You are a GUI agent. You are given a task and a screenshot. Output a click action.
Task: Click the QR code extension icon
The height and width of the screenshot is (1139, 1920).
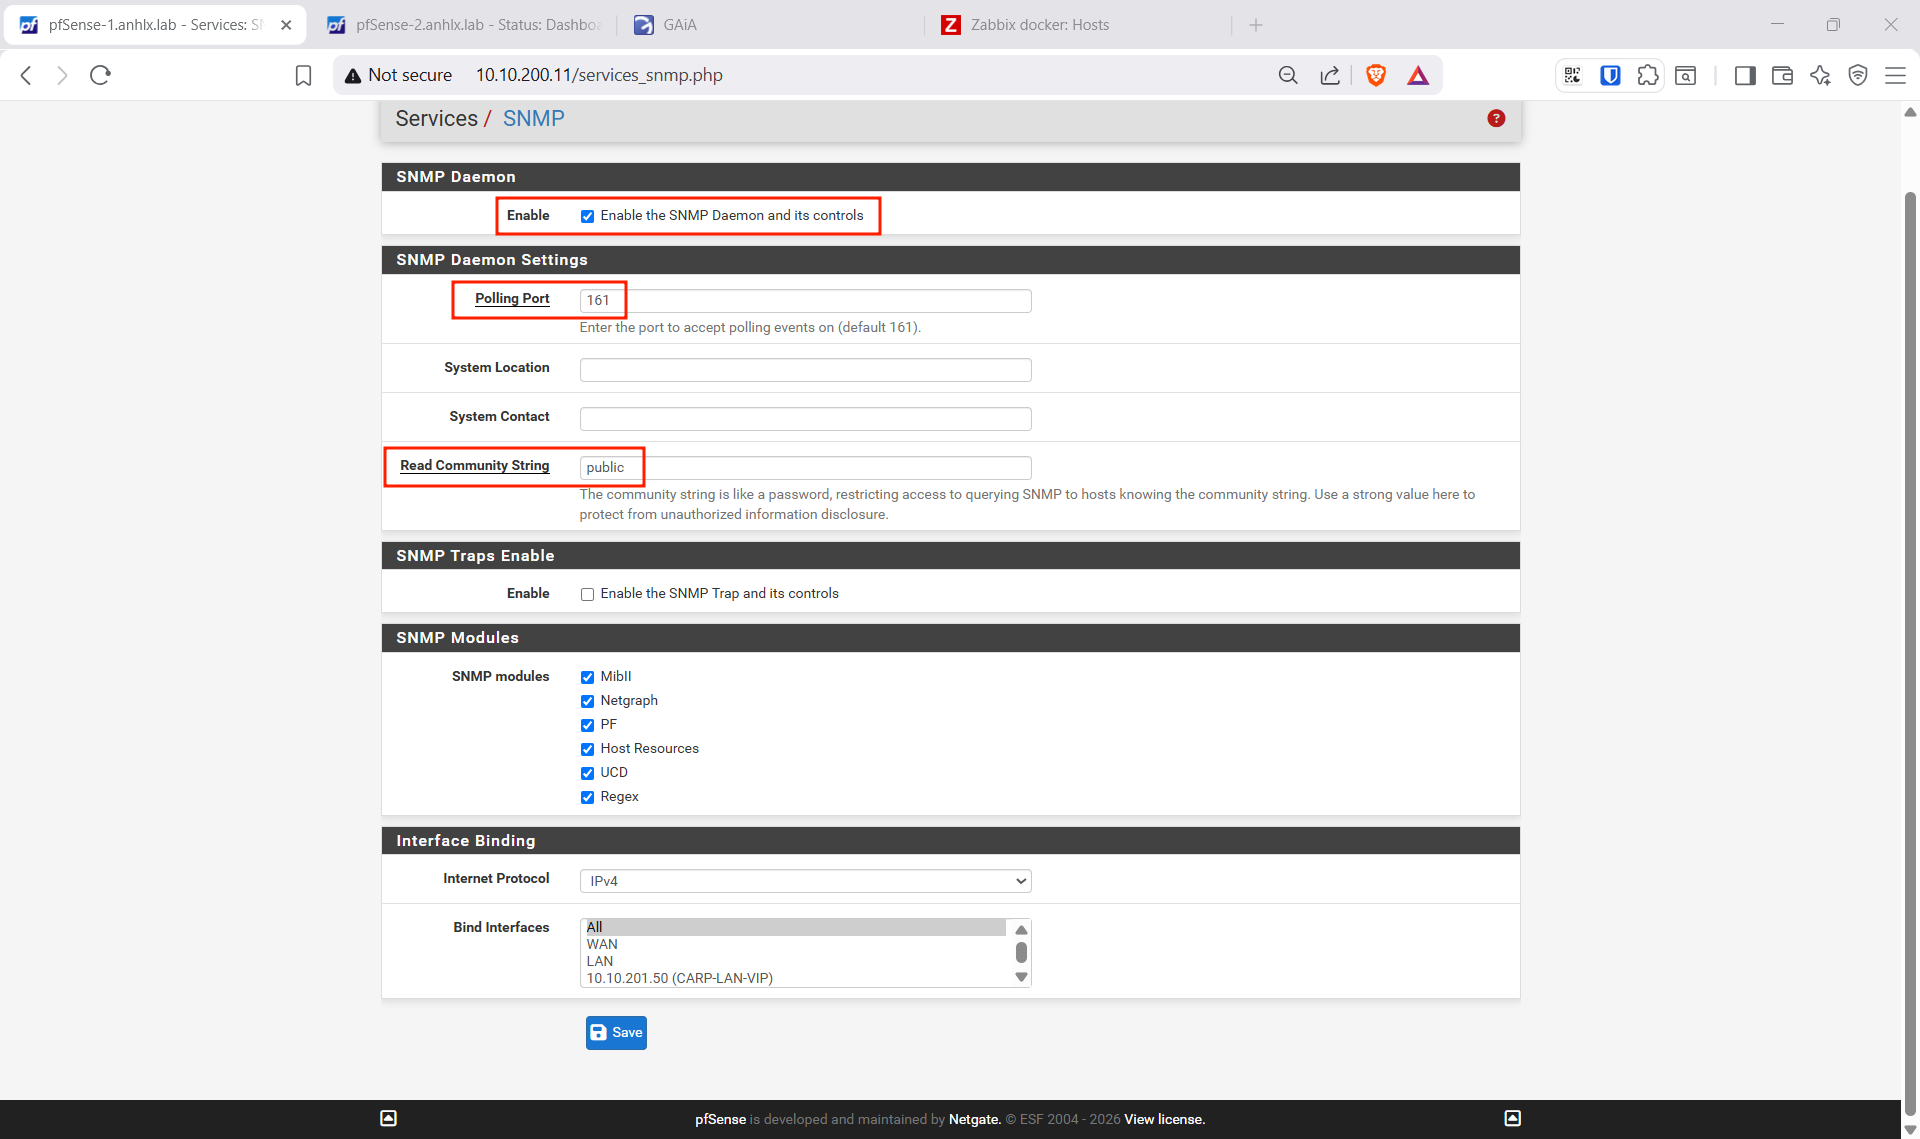tap(1573, 75)
